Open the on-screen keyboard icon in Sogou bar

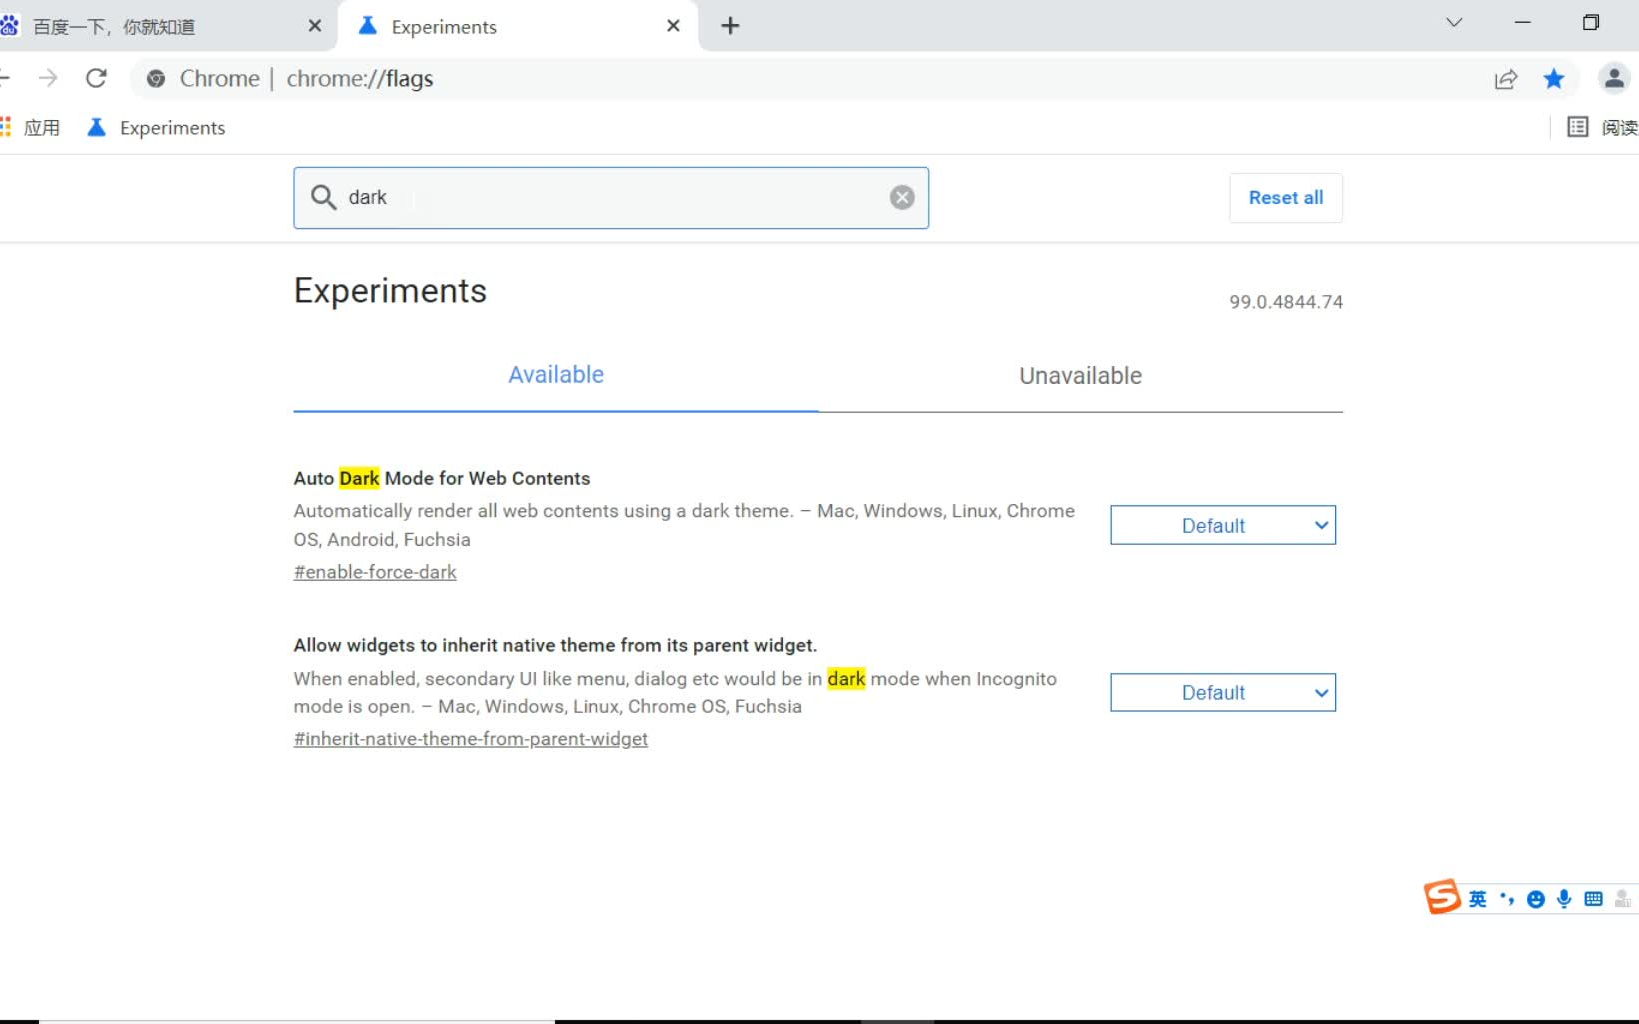point(1593,898)
